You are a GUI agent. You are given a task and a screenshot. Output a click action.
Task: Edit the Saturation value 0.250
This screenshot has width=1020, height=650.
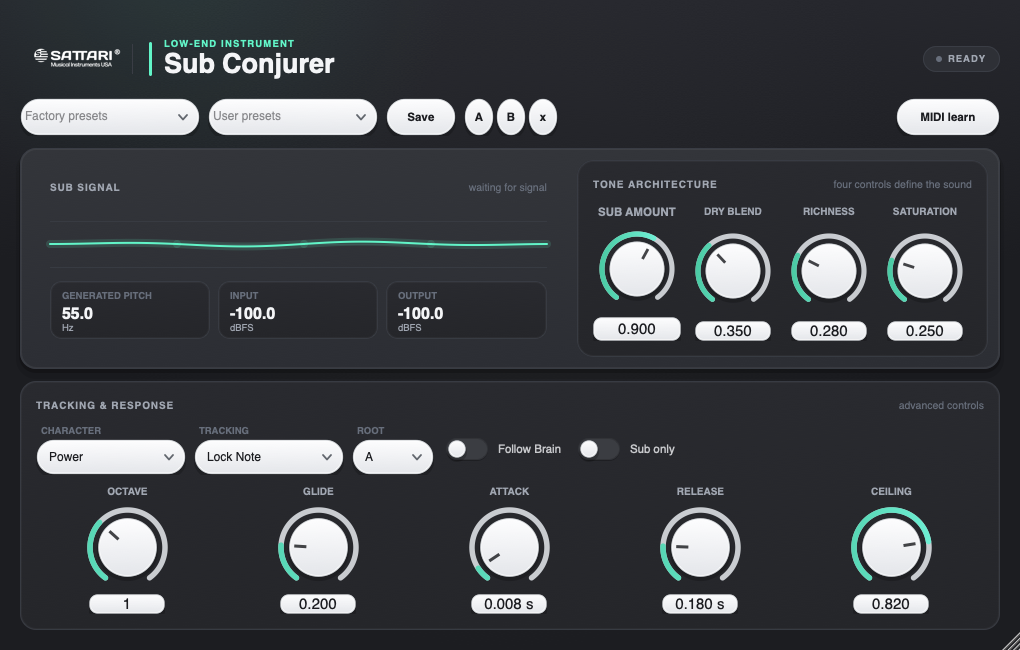(x=924, y=331)
